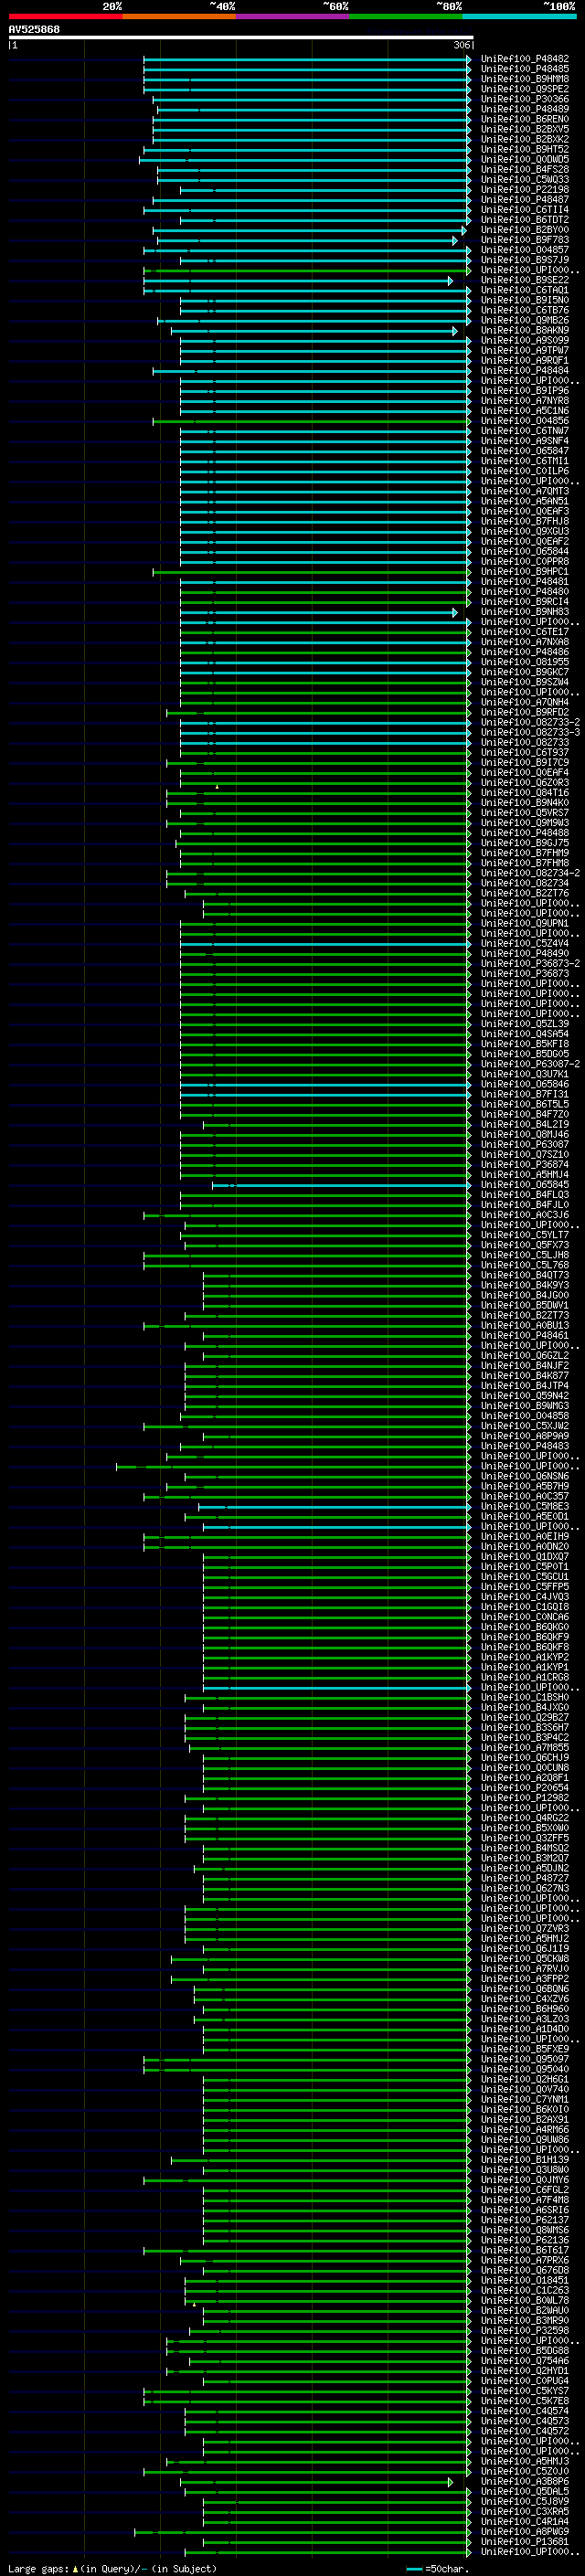
Task: Click UniRef100_B2BXK2 label
Action: [524, 139]
